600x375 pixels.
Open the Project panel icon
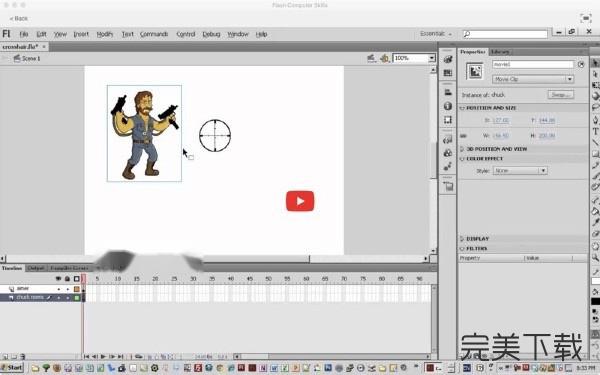point(448,186)
